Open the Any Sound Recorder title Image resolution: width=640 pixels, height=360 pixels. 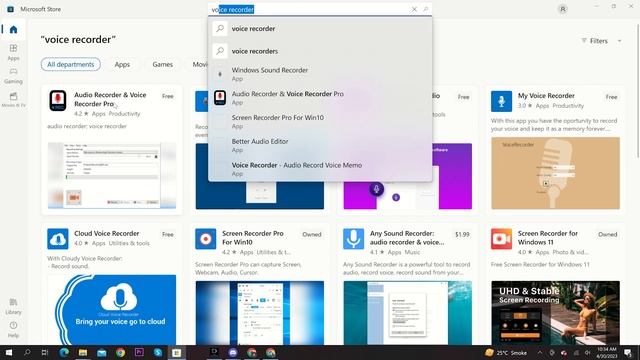(x=407, y=238)
